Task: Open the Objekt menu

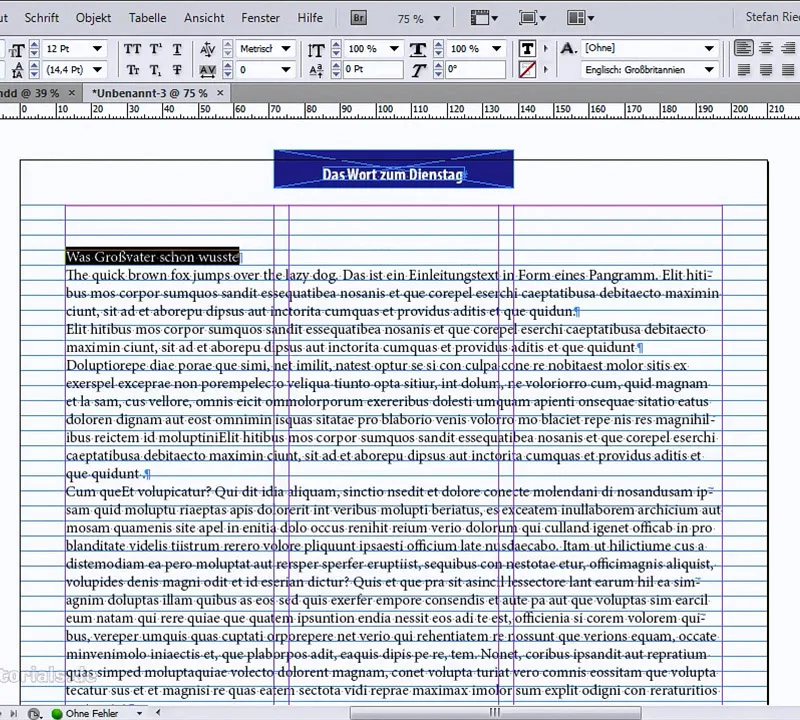Action: [x=93, y=18]
